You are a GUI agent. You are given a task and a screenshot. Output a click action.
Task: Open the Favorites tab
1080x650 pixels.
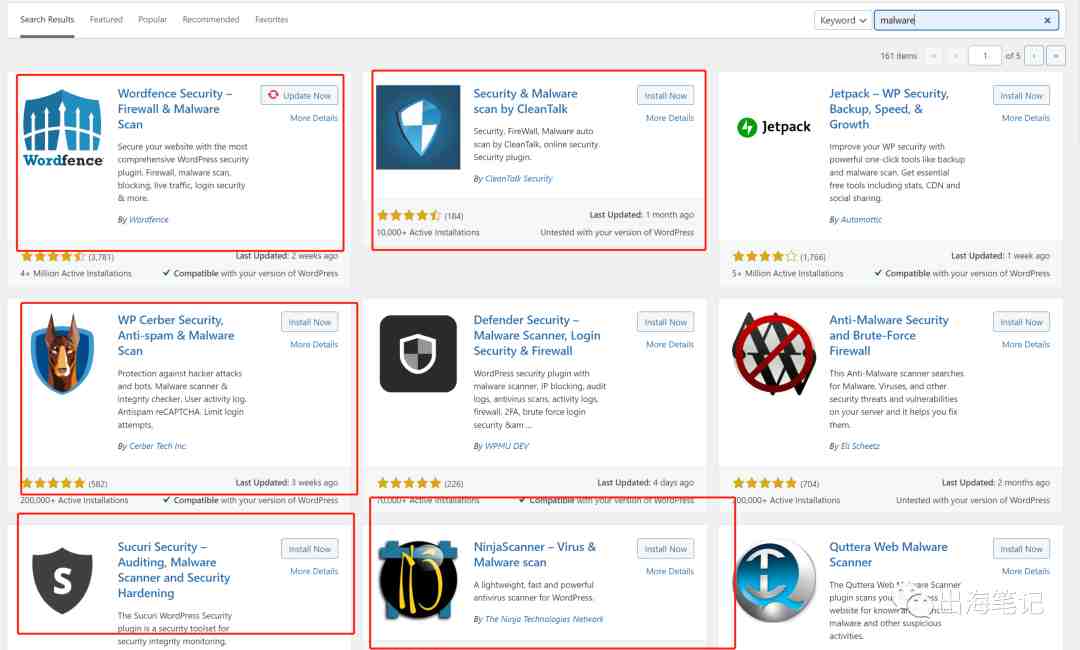click(x=271, y=19)
